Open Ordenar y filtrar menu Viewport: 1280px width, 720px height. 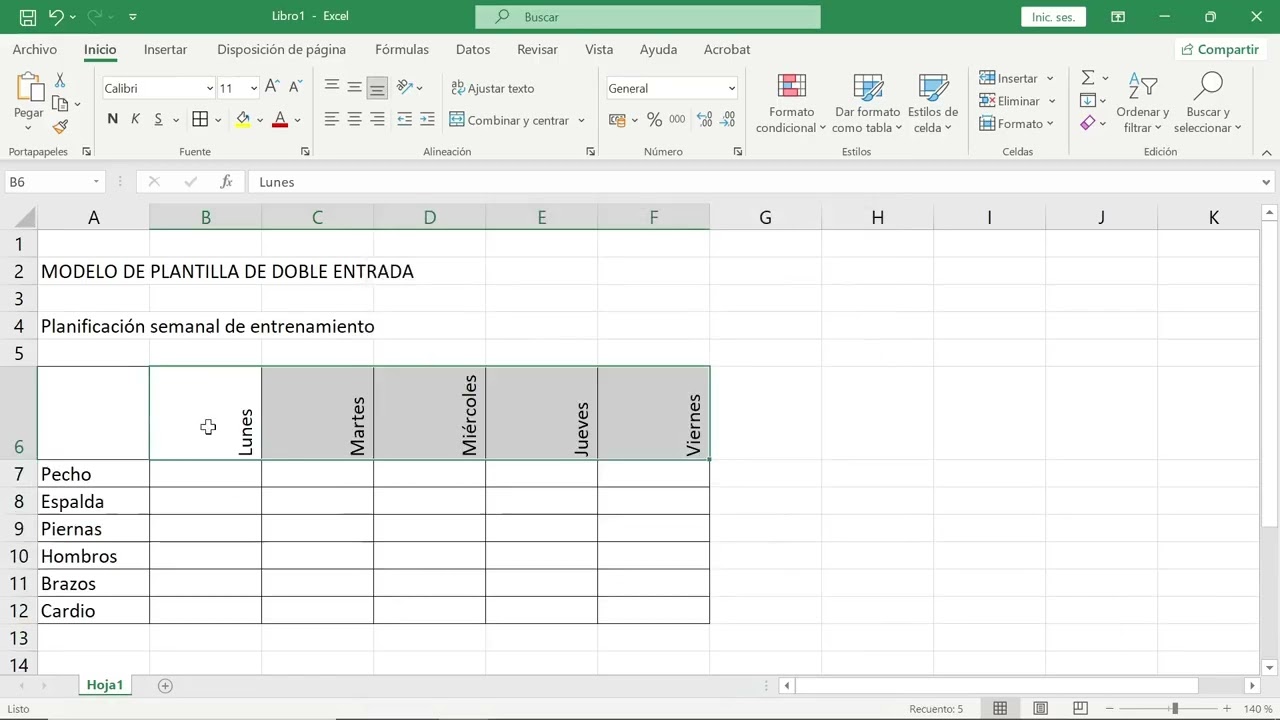coord(1142,103)
